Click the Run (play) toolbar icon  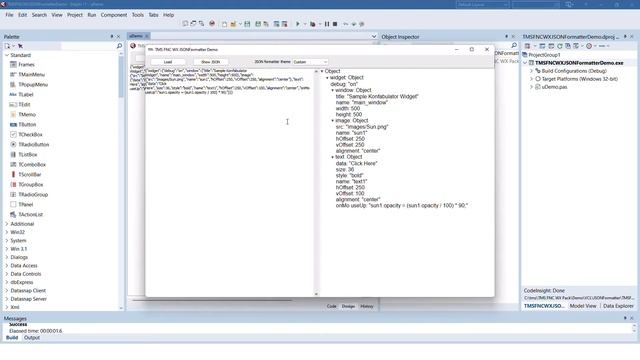click(x=298, y=24)
